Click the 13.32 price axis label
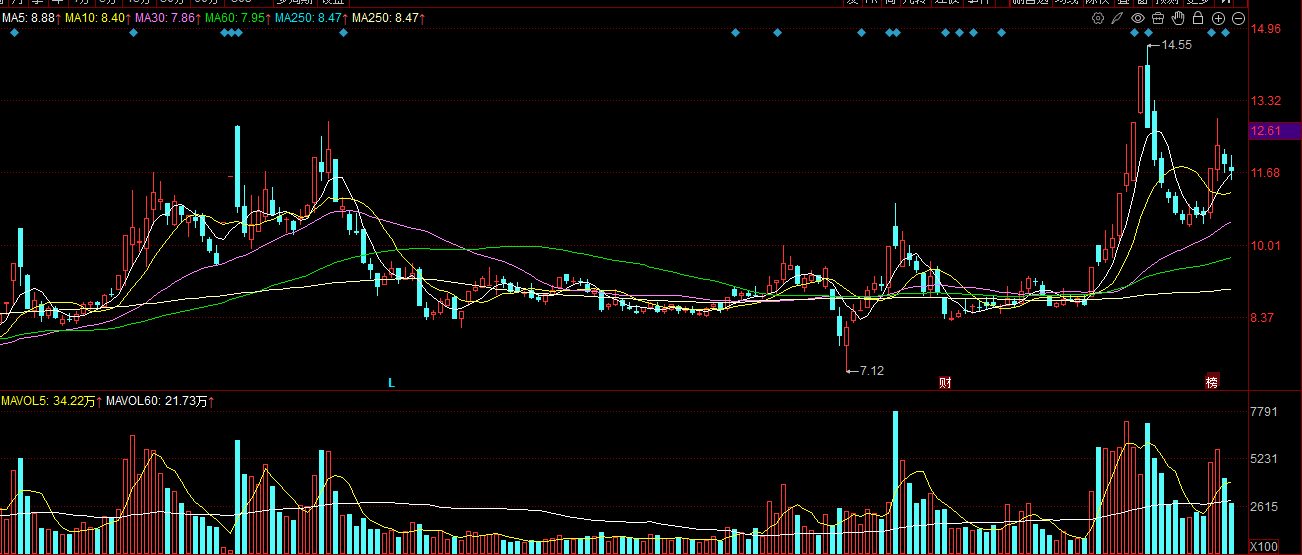The height and width of the screenshot is (555, 1302). pos(1266,101)
